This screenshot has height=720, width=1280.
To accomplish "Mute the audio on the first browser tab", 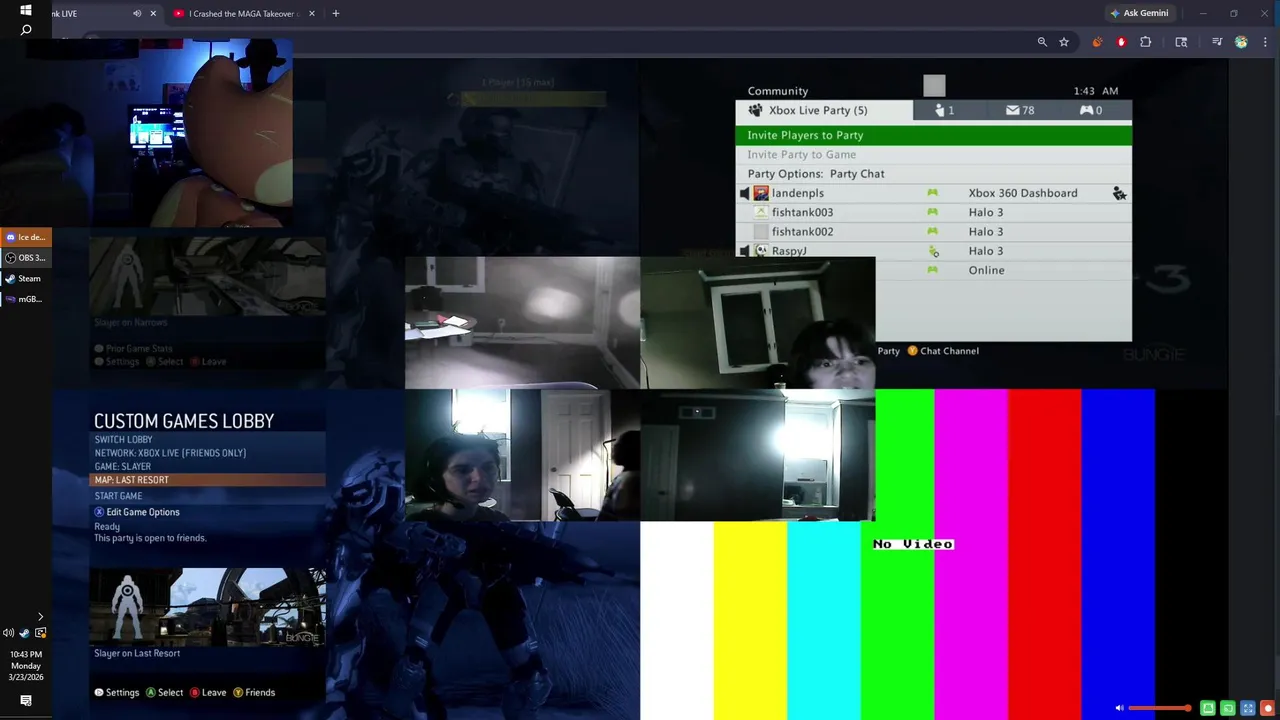I will (137, 14).
